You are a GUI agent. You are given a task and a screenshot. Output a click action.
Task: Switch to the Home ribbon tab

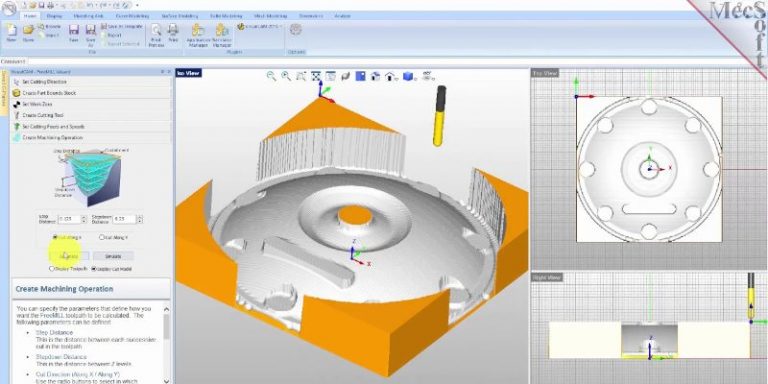coord(31,16)
